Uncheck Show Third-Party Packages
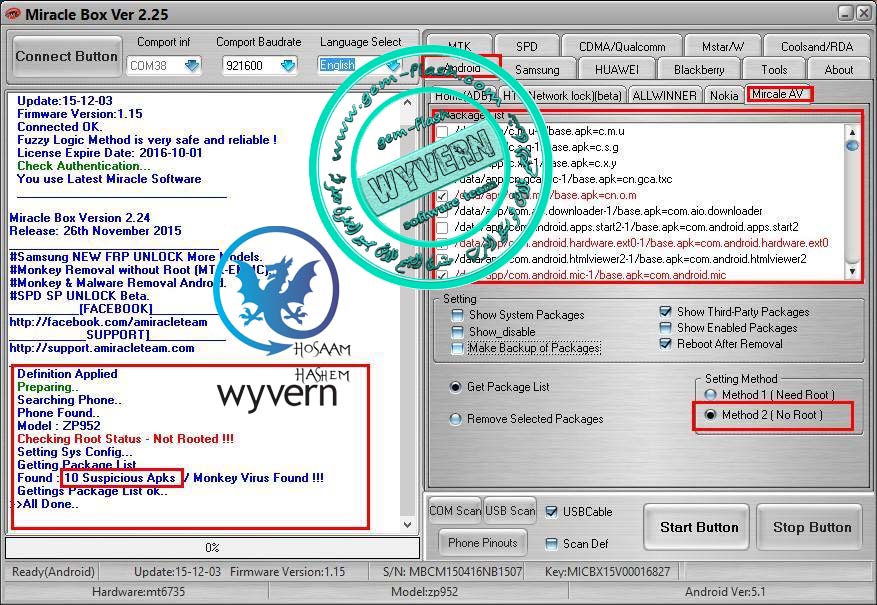Viewport: 877px width, 605px height. point(666,311)
